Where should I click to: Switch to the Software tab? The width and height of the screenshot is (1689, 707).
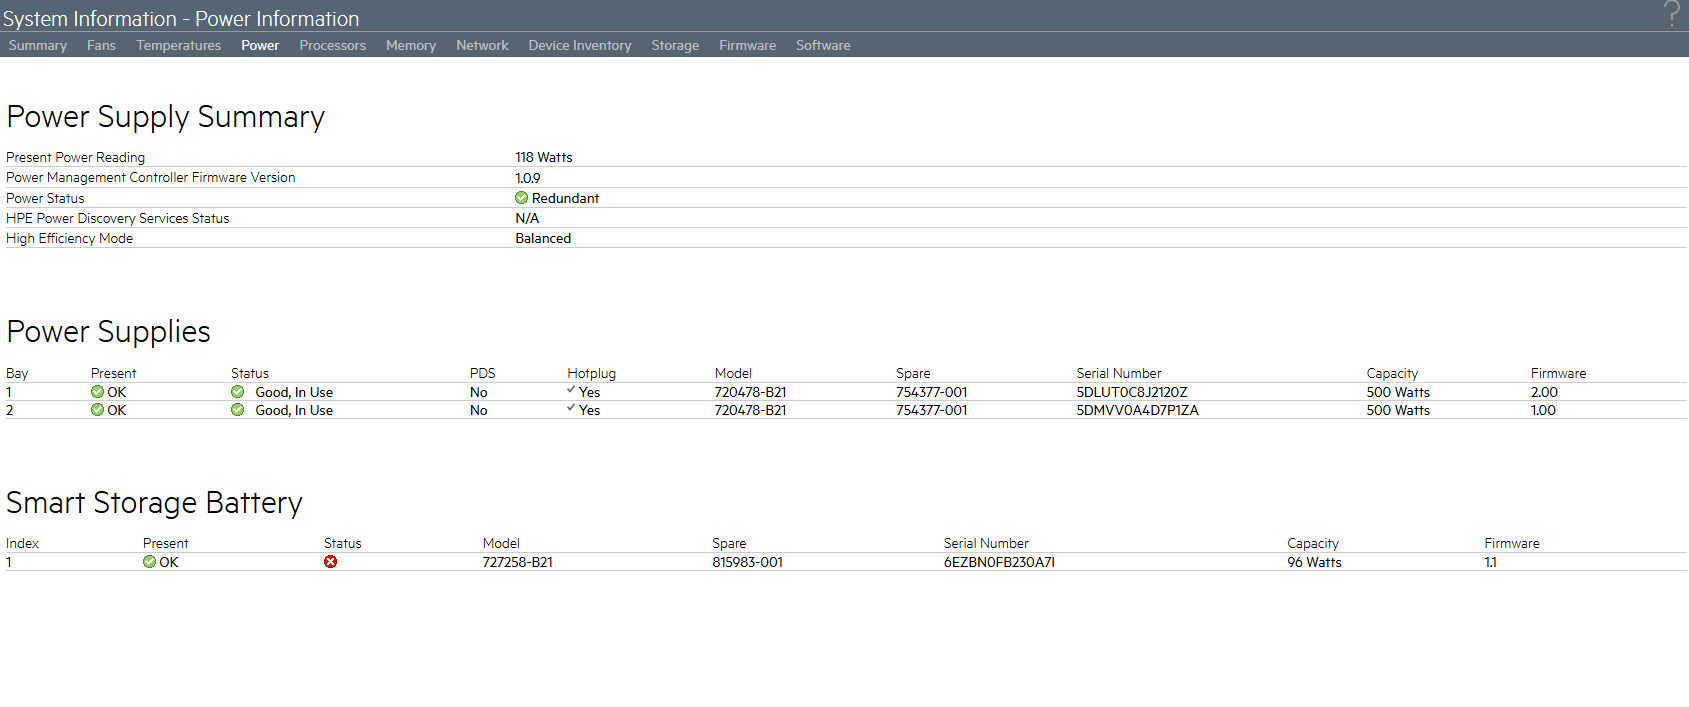(x=823, y=45)
